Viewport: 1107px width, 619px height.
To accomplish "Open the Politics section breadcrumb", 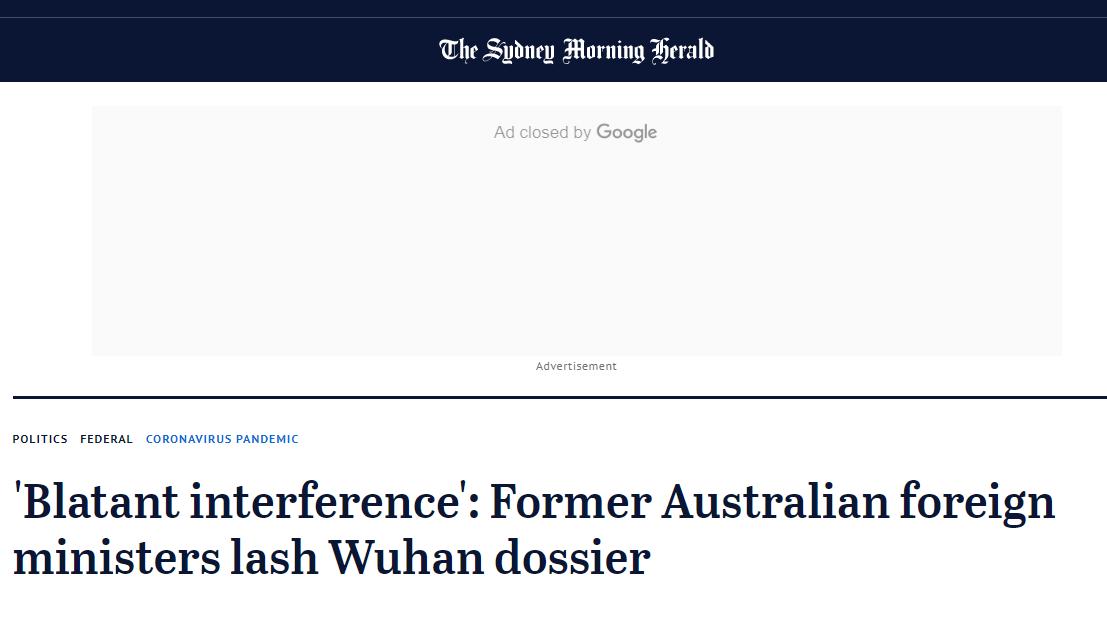I will (40, 439).
